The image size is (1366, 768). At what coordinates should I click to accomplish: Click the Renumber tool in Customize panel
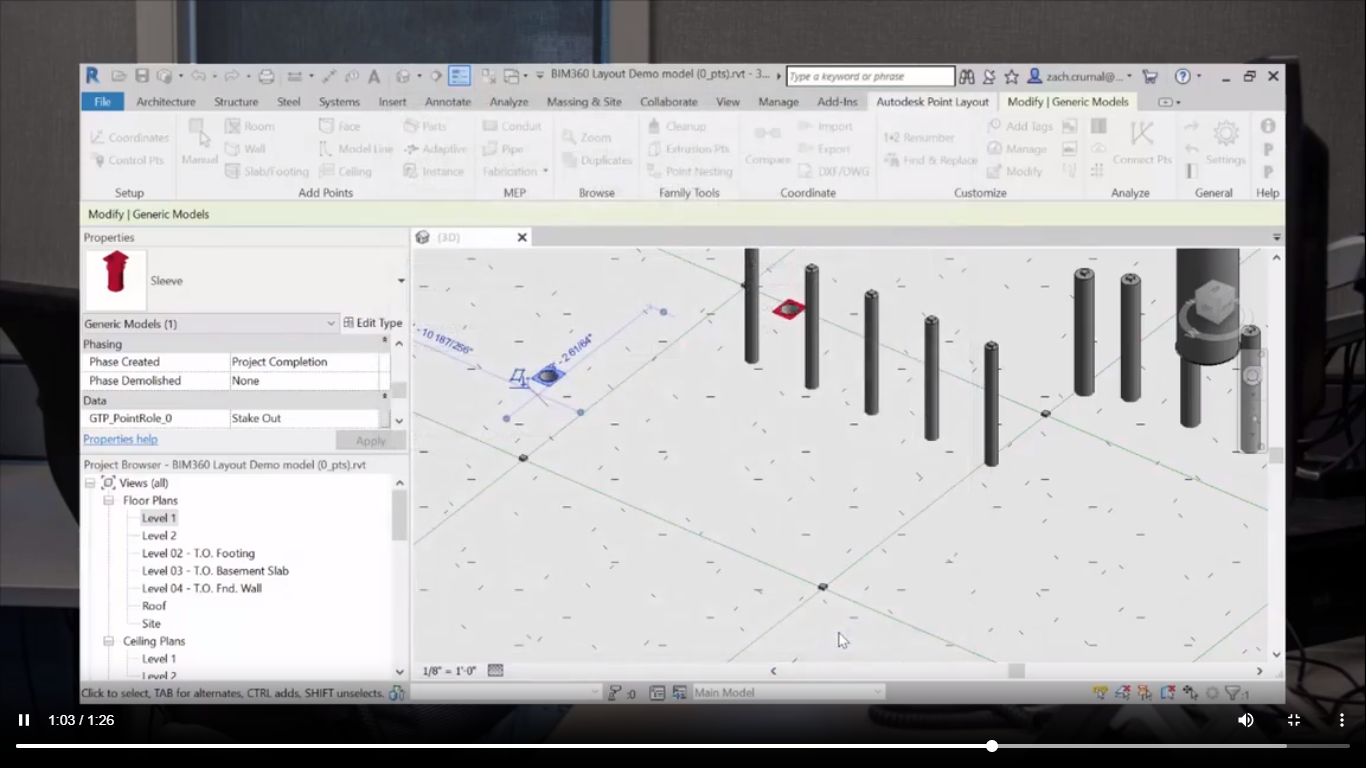(x=918, y=137)
